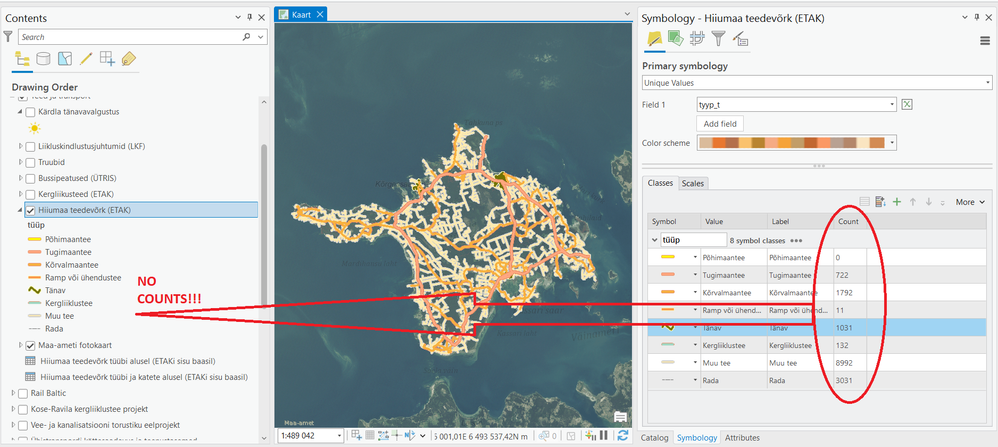Open the Symbology panel hamburger menu
This screenshot has width=998, height=447.
pyautogui.click(x=985, y=40)
